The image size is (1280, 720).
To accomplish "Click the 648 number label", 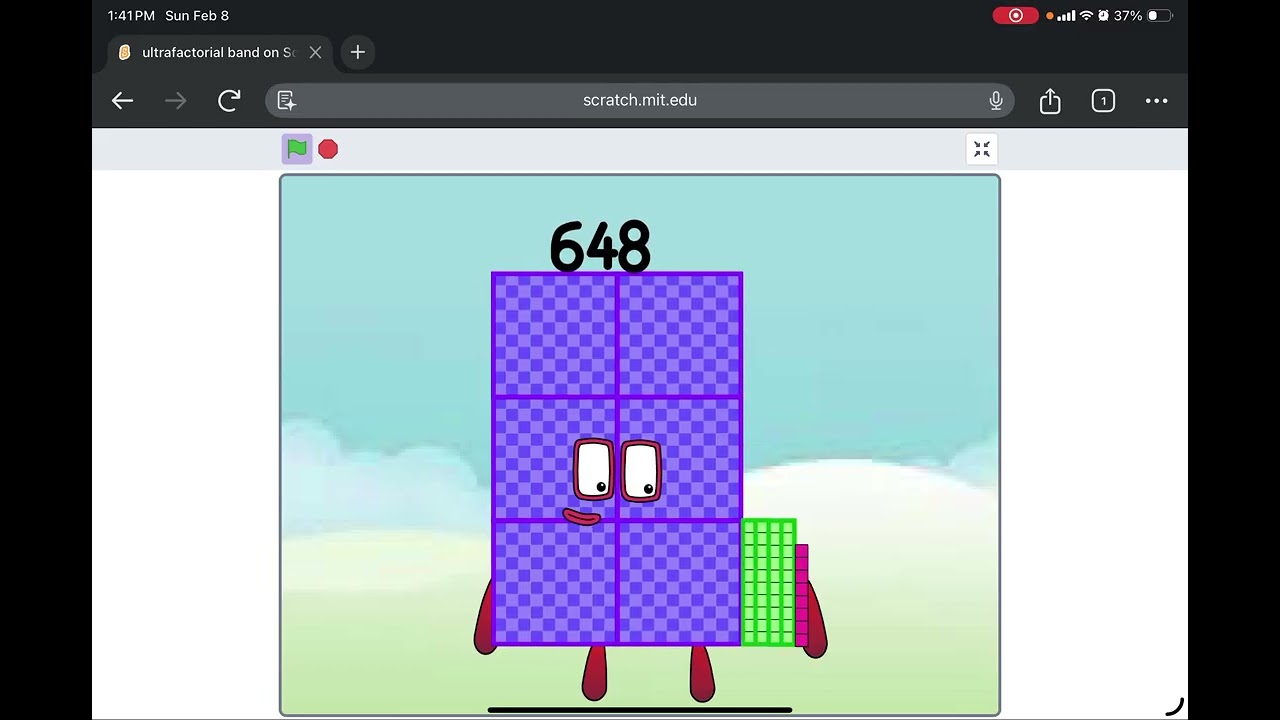I will (x=600, y=246).
